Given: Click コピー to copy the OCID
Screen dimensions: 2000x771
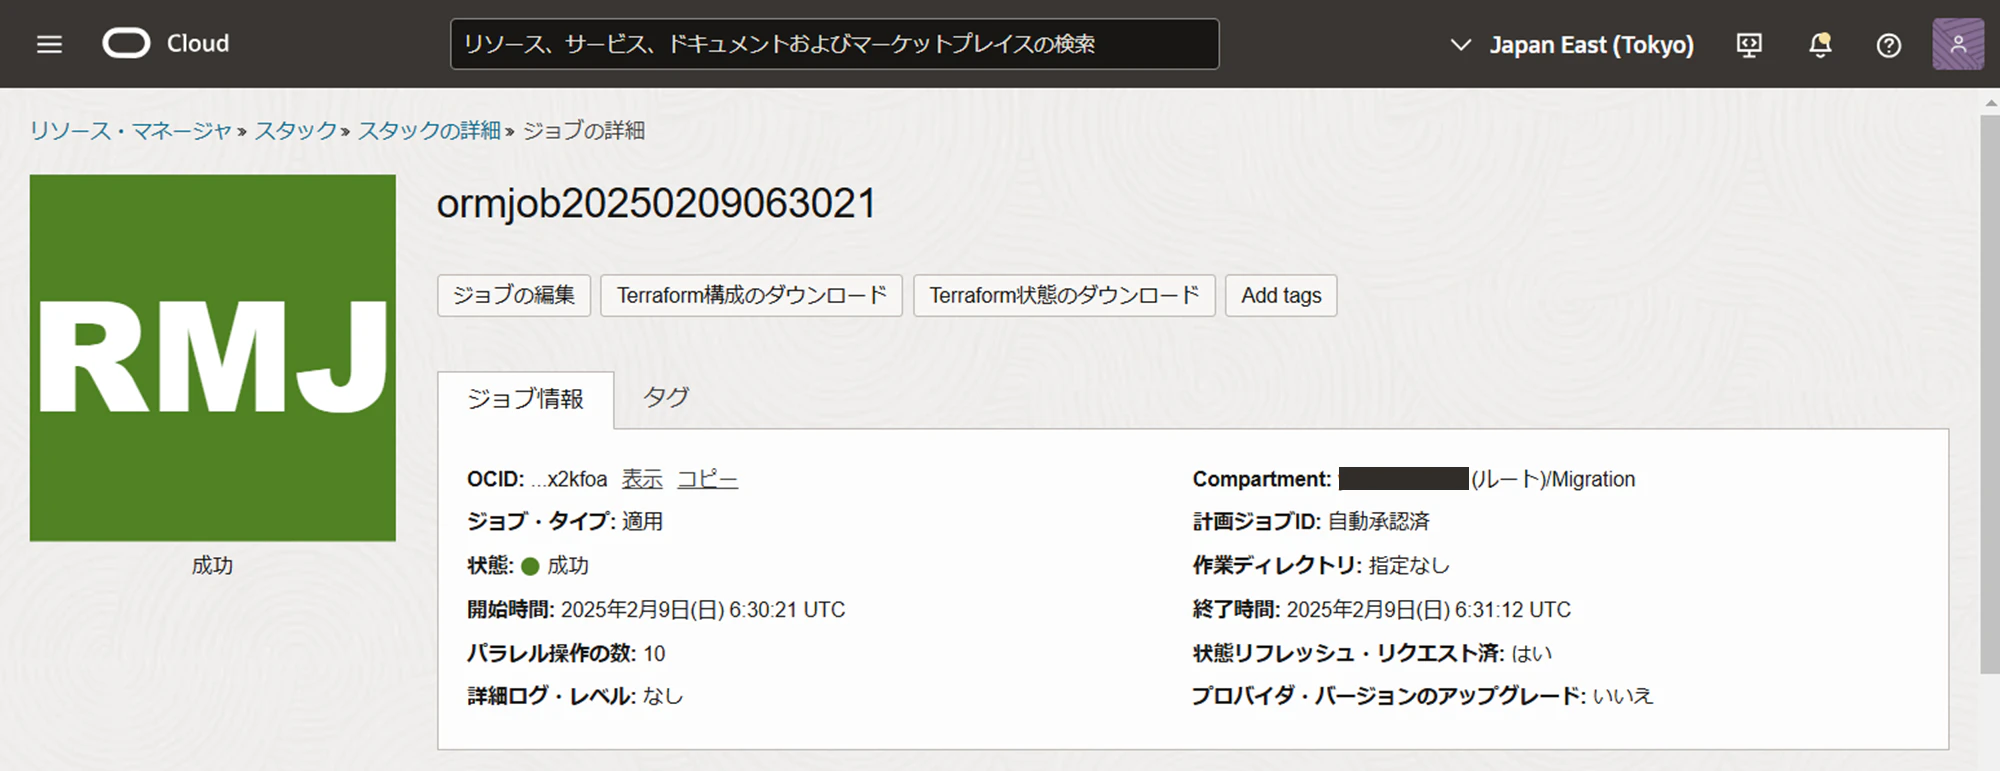Looking at the screenshot, I should [707, 479].
